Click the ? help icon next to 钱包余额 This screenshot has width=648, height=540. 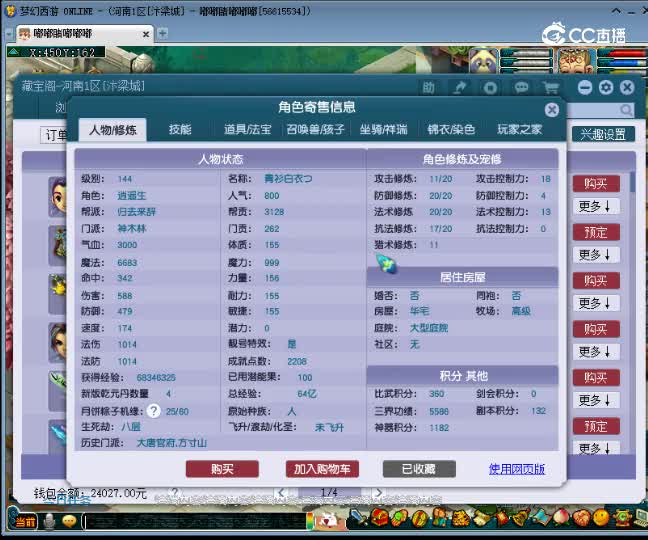[x=175, y=492]
